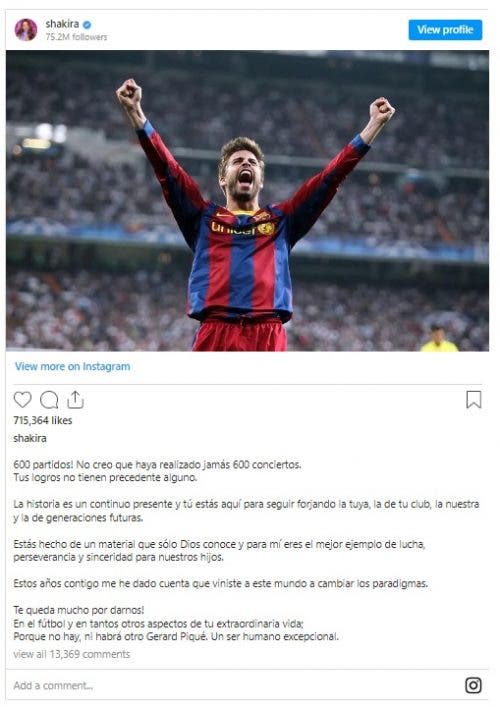Click the caption line mentioning Gerard Piqué

pos(176,637)
